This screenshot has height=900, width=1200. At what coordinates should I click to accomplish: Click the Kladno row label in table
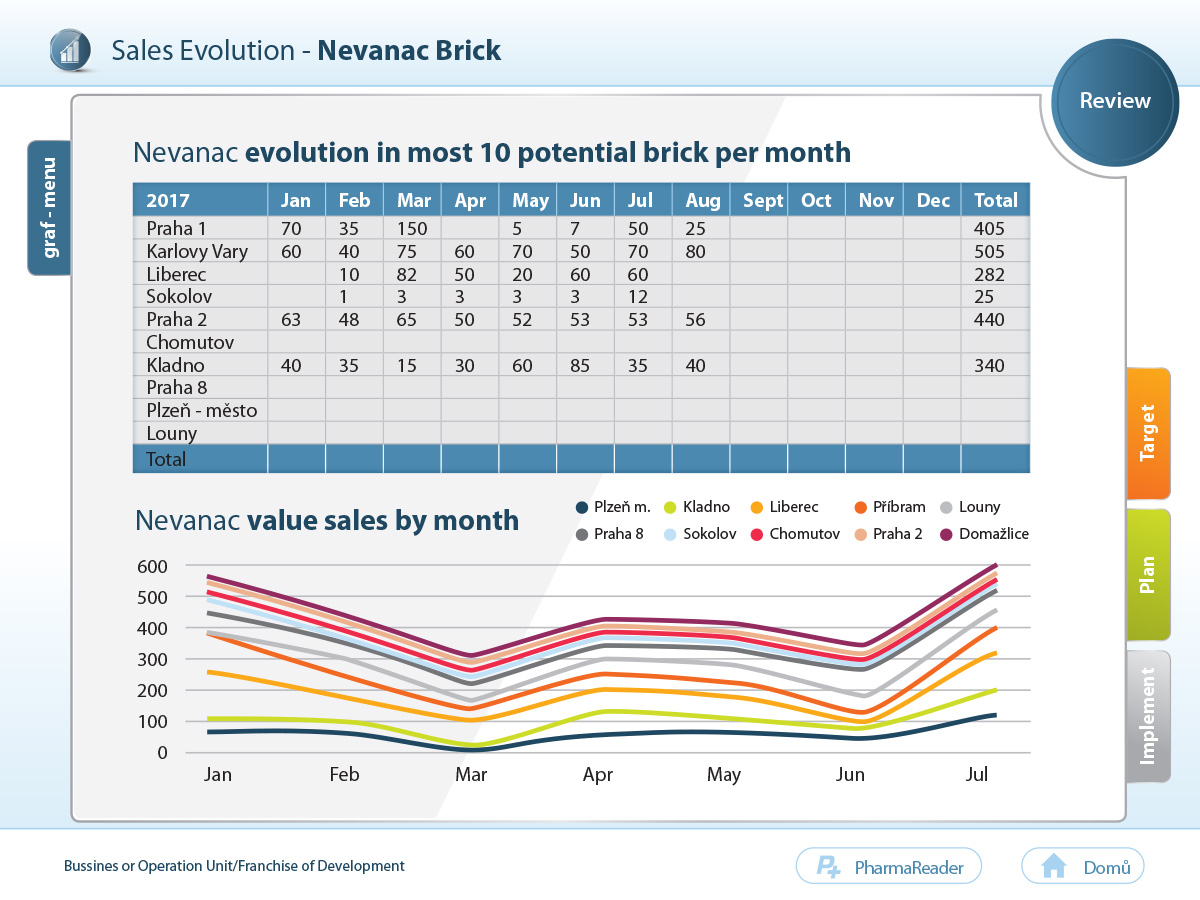(175, 366)
